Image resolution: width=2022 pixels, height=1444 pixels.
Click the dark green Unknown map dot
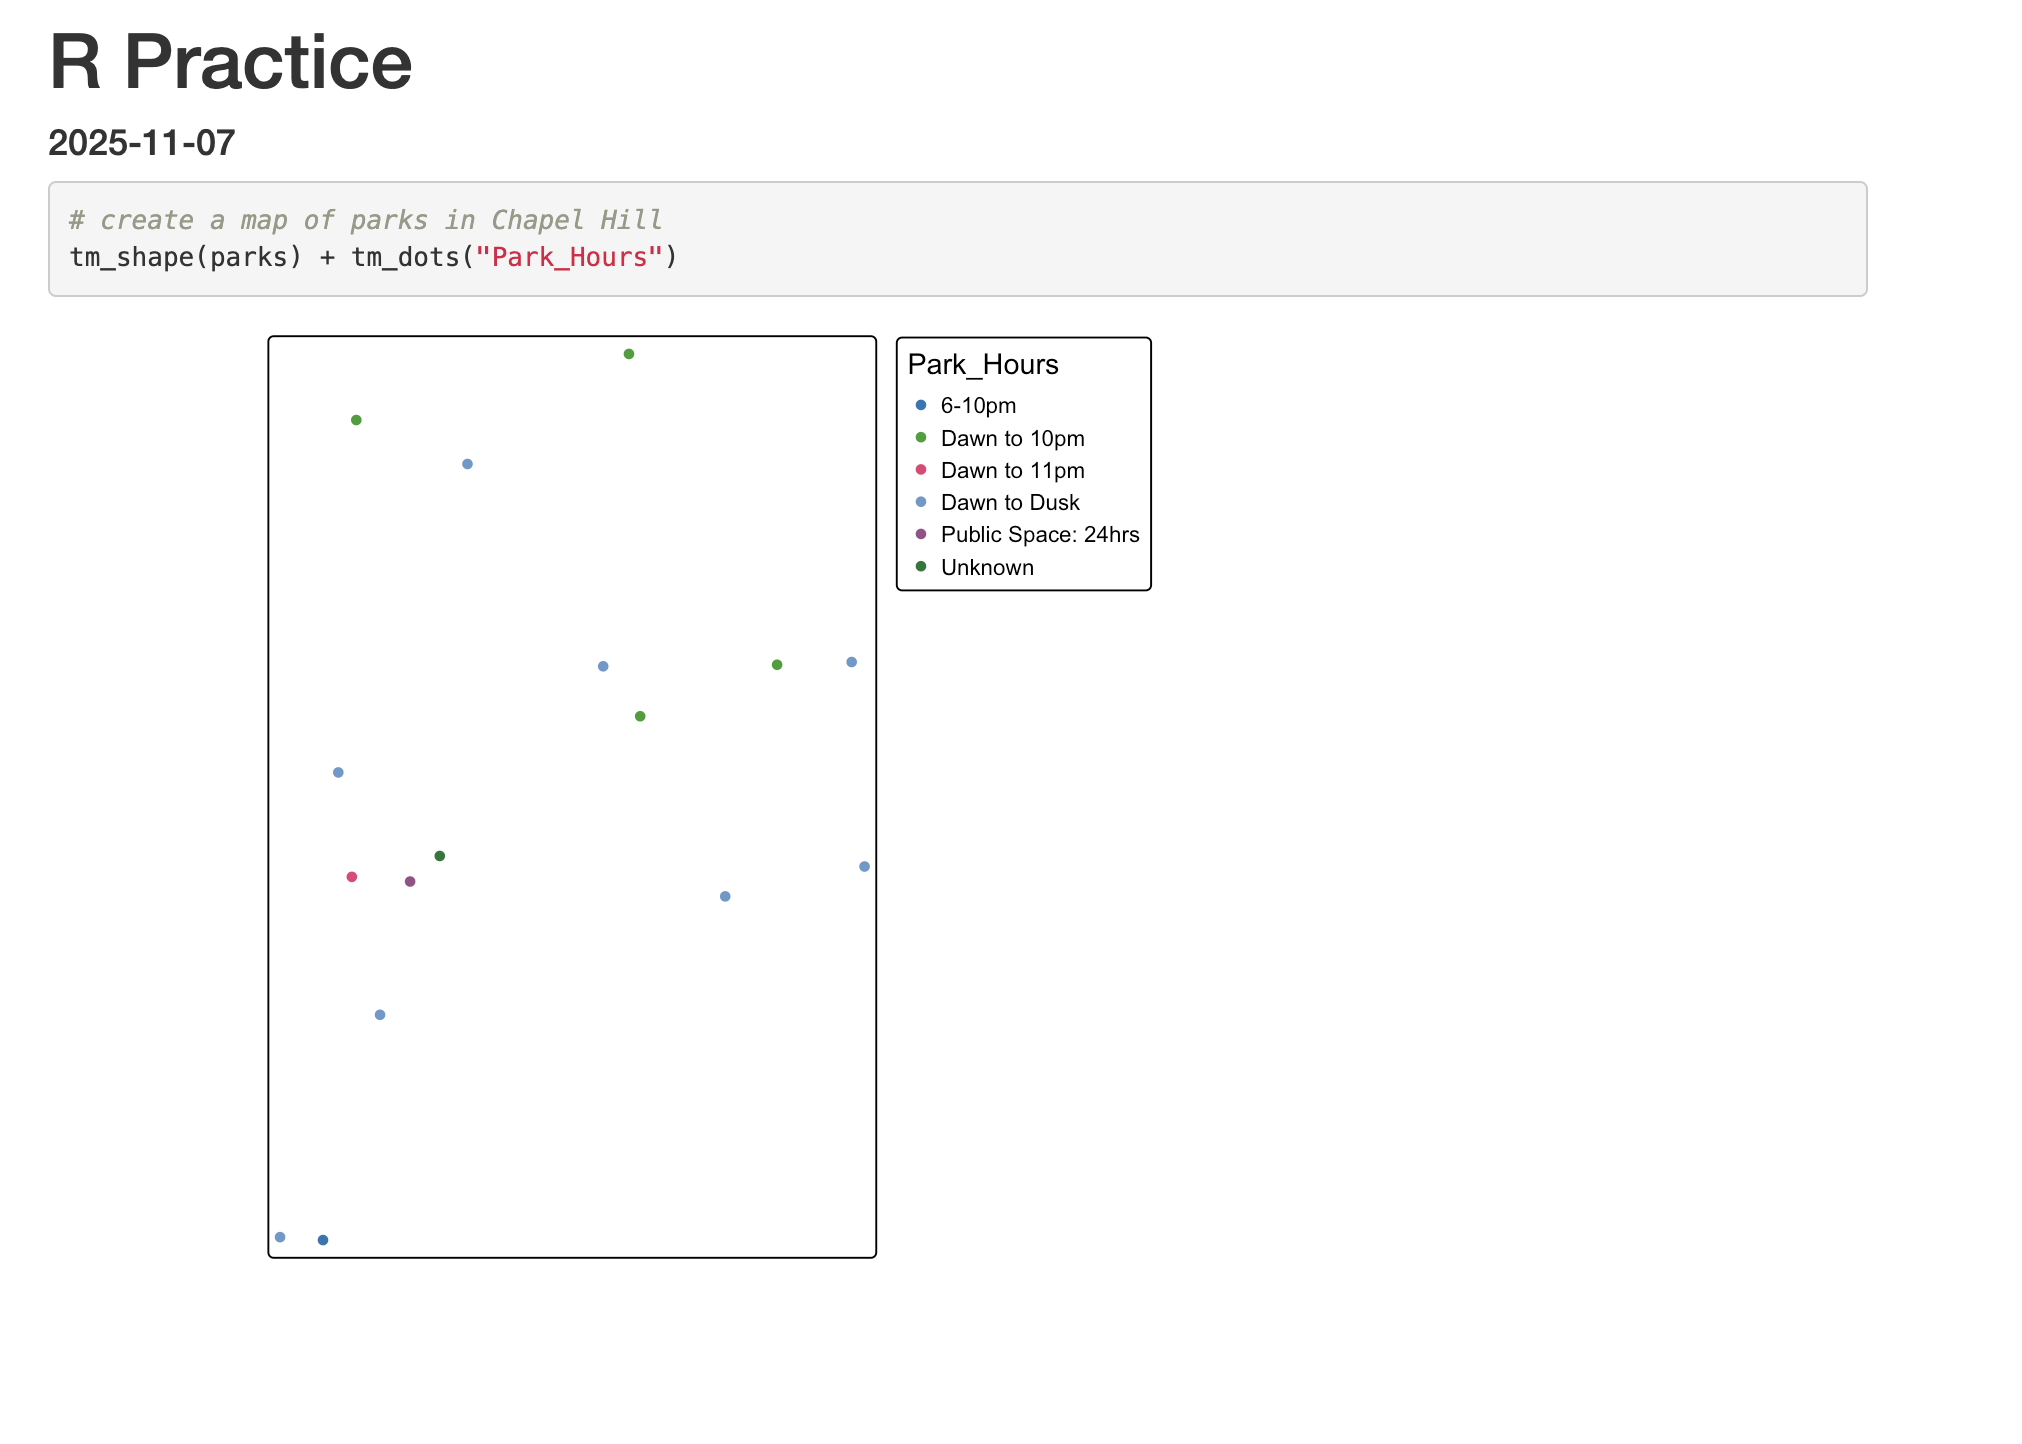pos(440,856)
